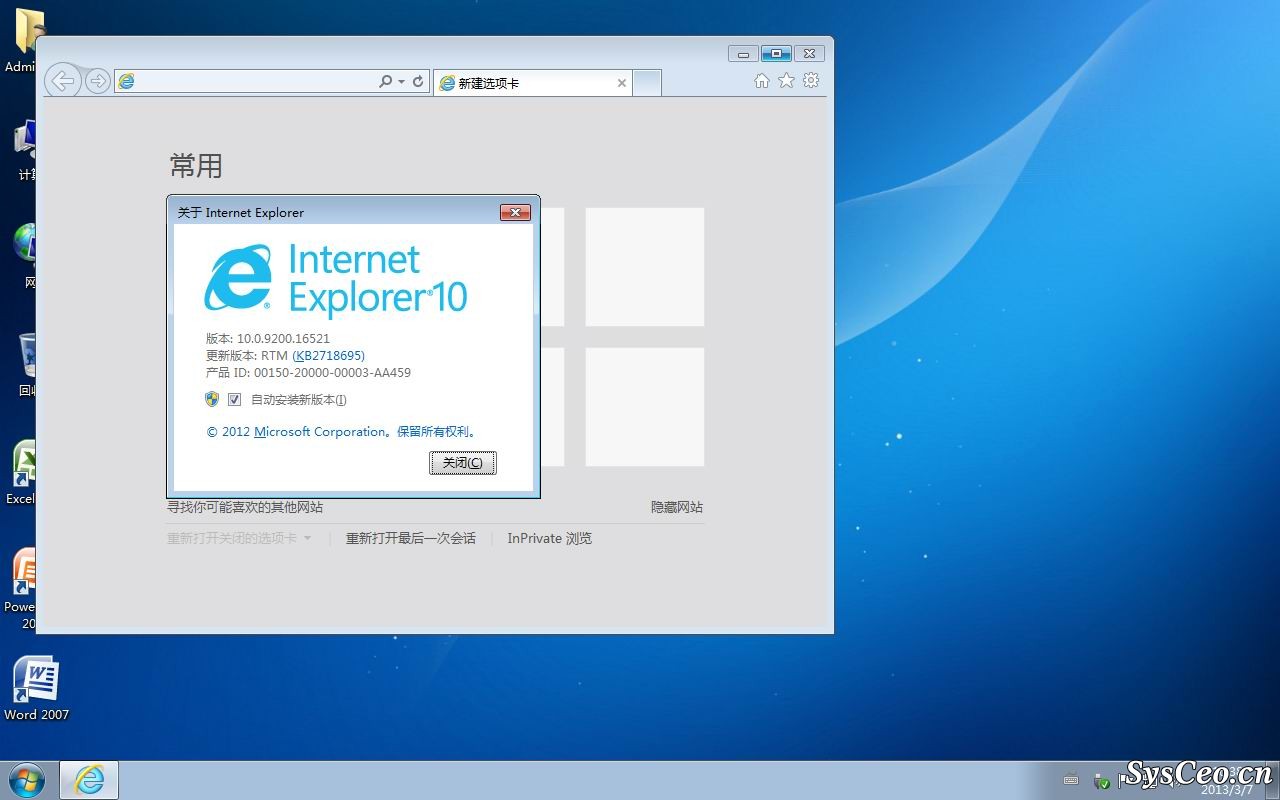Click the bottom-right frequent site tile

[x=645, y=407]
